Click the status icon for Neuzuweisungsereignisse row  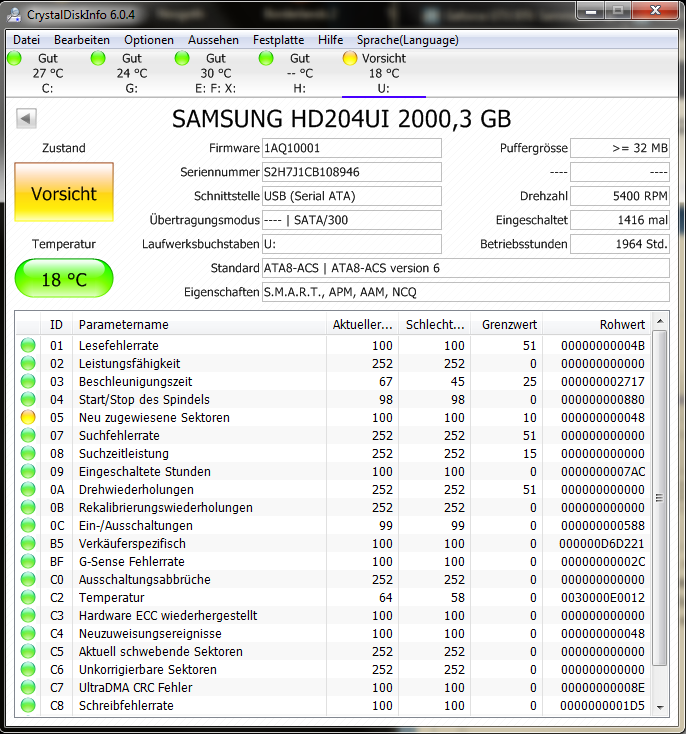tap(28, 633)
